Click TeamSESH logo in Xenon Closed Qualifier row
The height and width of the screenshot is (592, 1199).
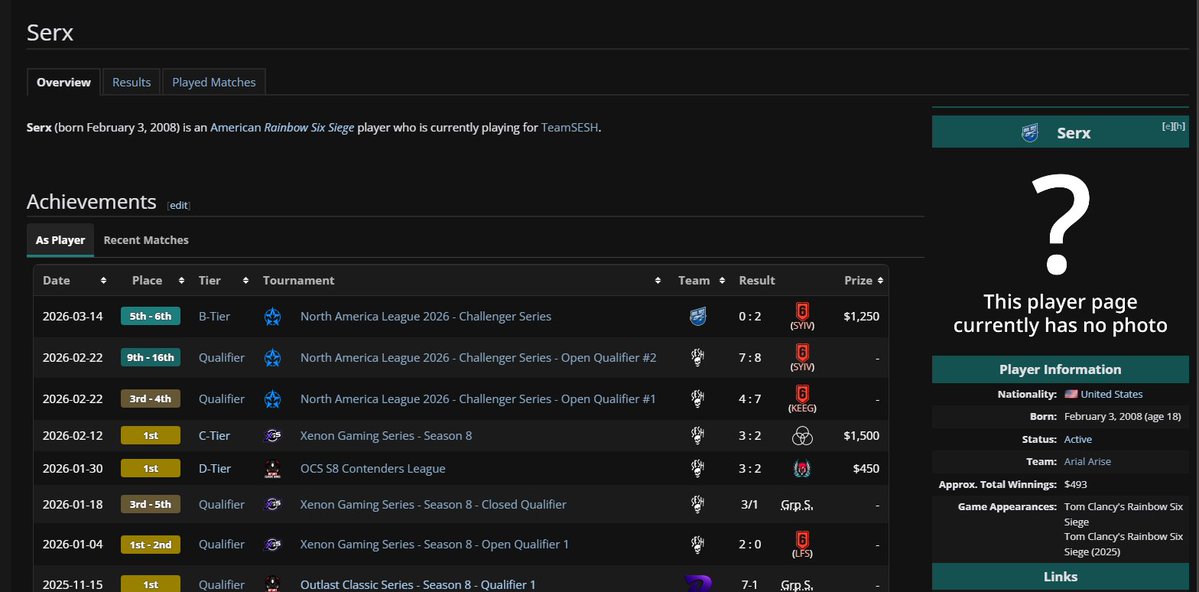(697, 504)
